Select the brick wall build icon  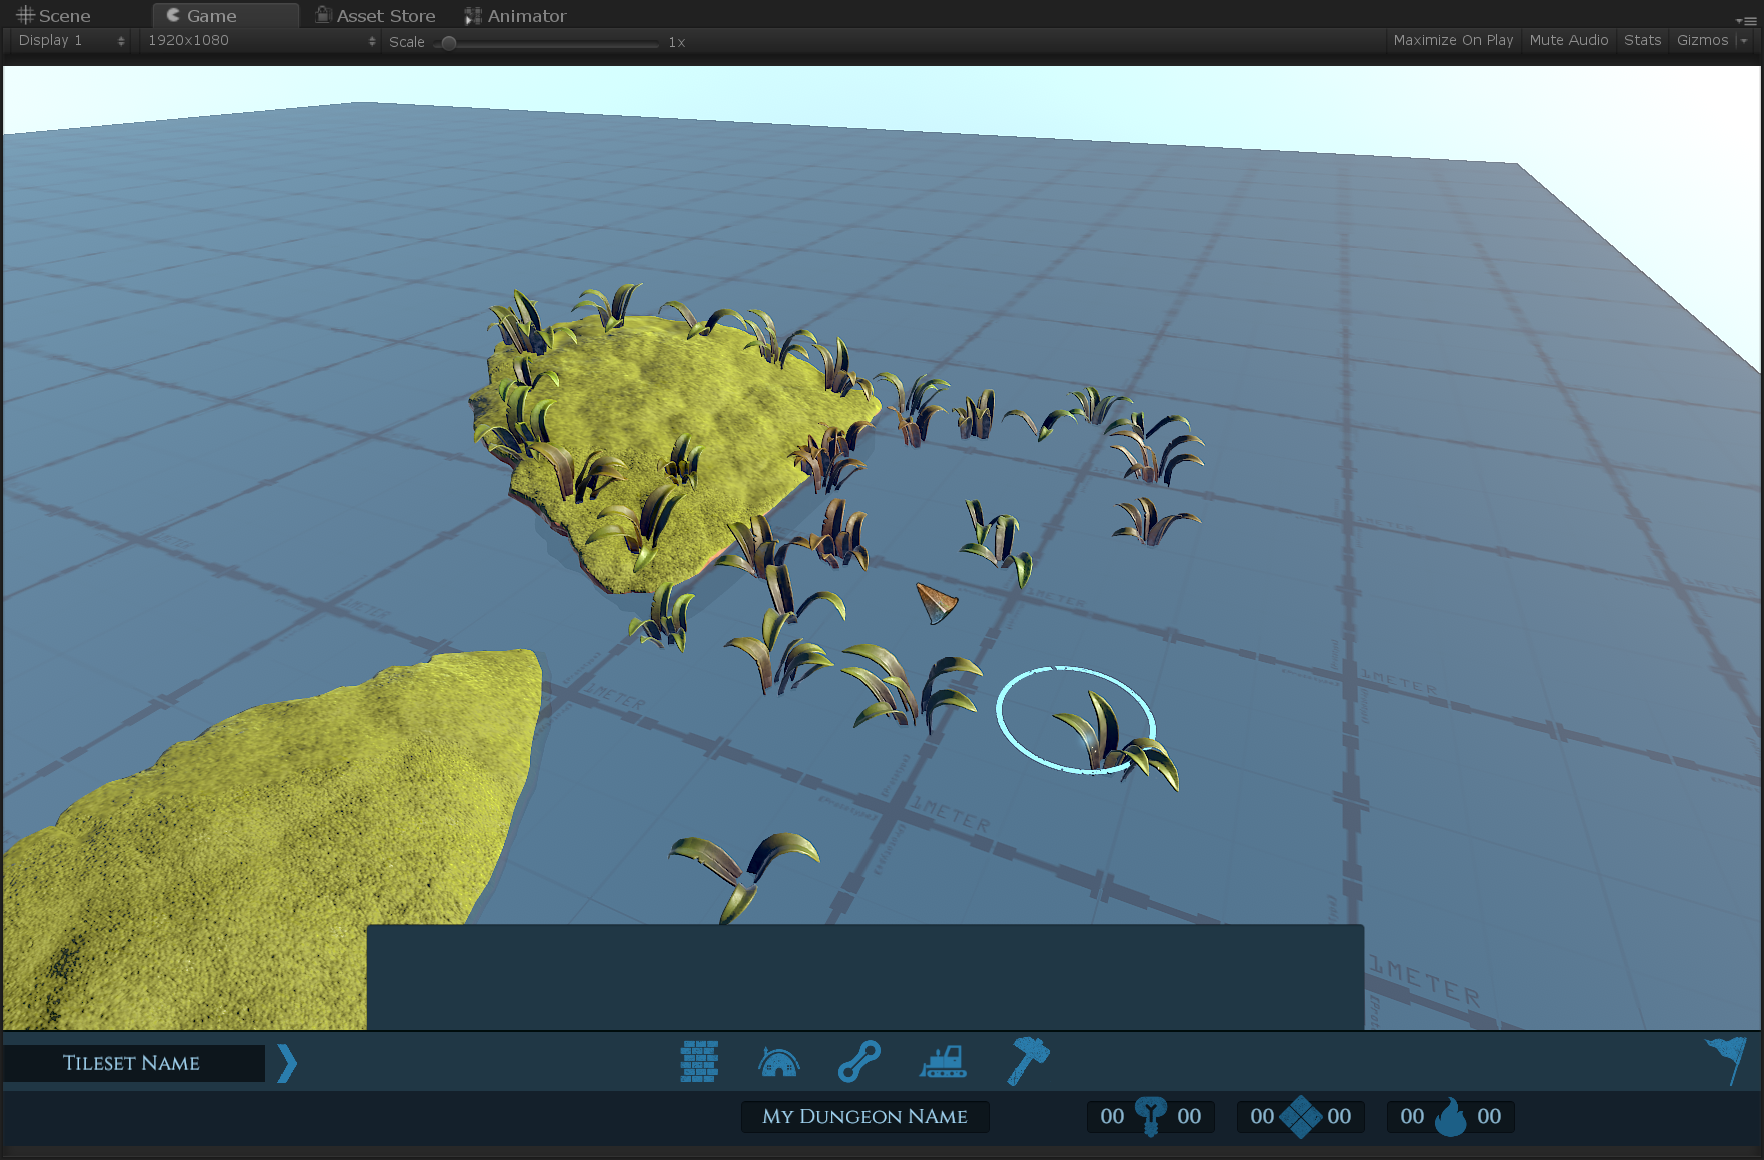(x=699, y=1061)
